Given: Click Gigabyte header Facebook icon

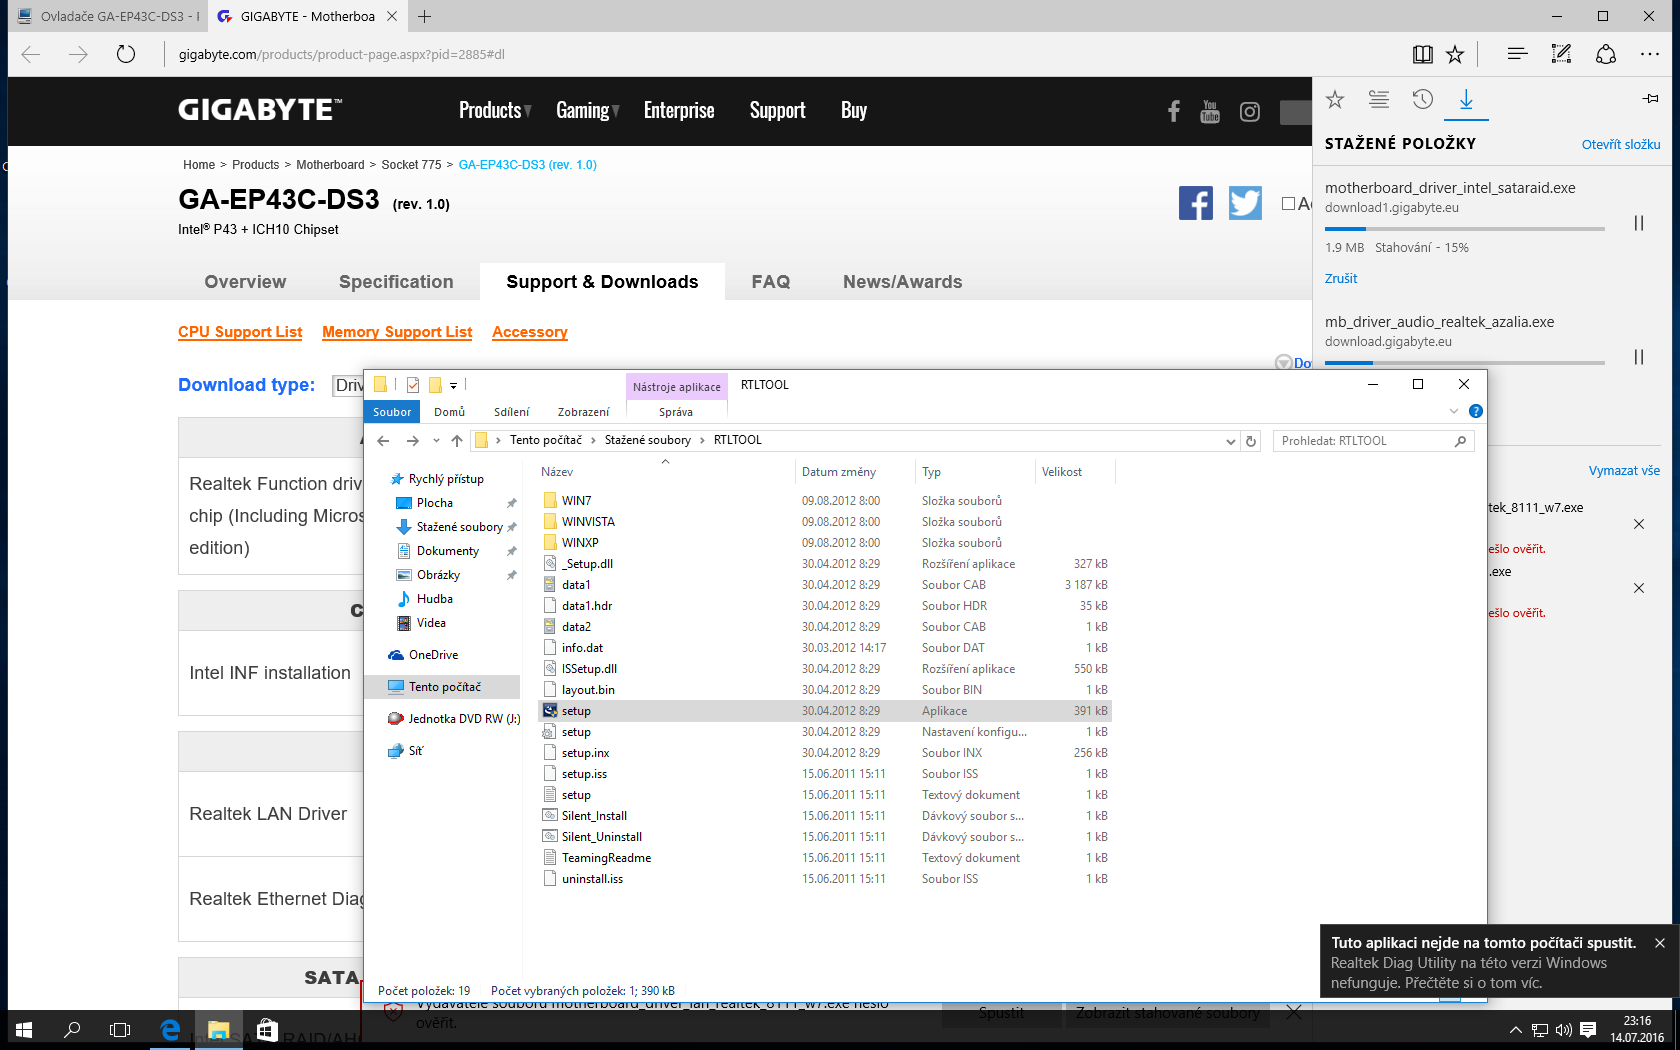Looking at the screenshot, I should pos(1174,111).
